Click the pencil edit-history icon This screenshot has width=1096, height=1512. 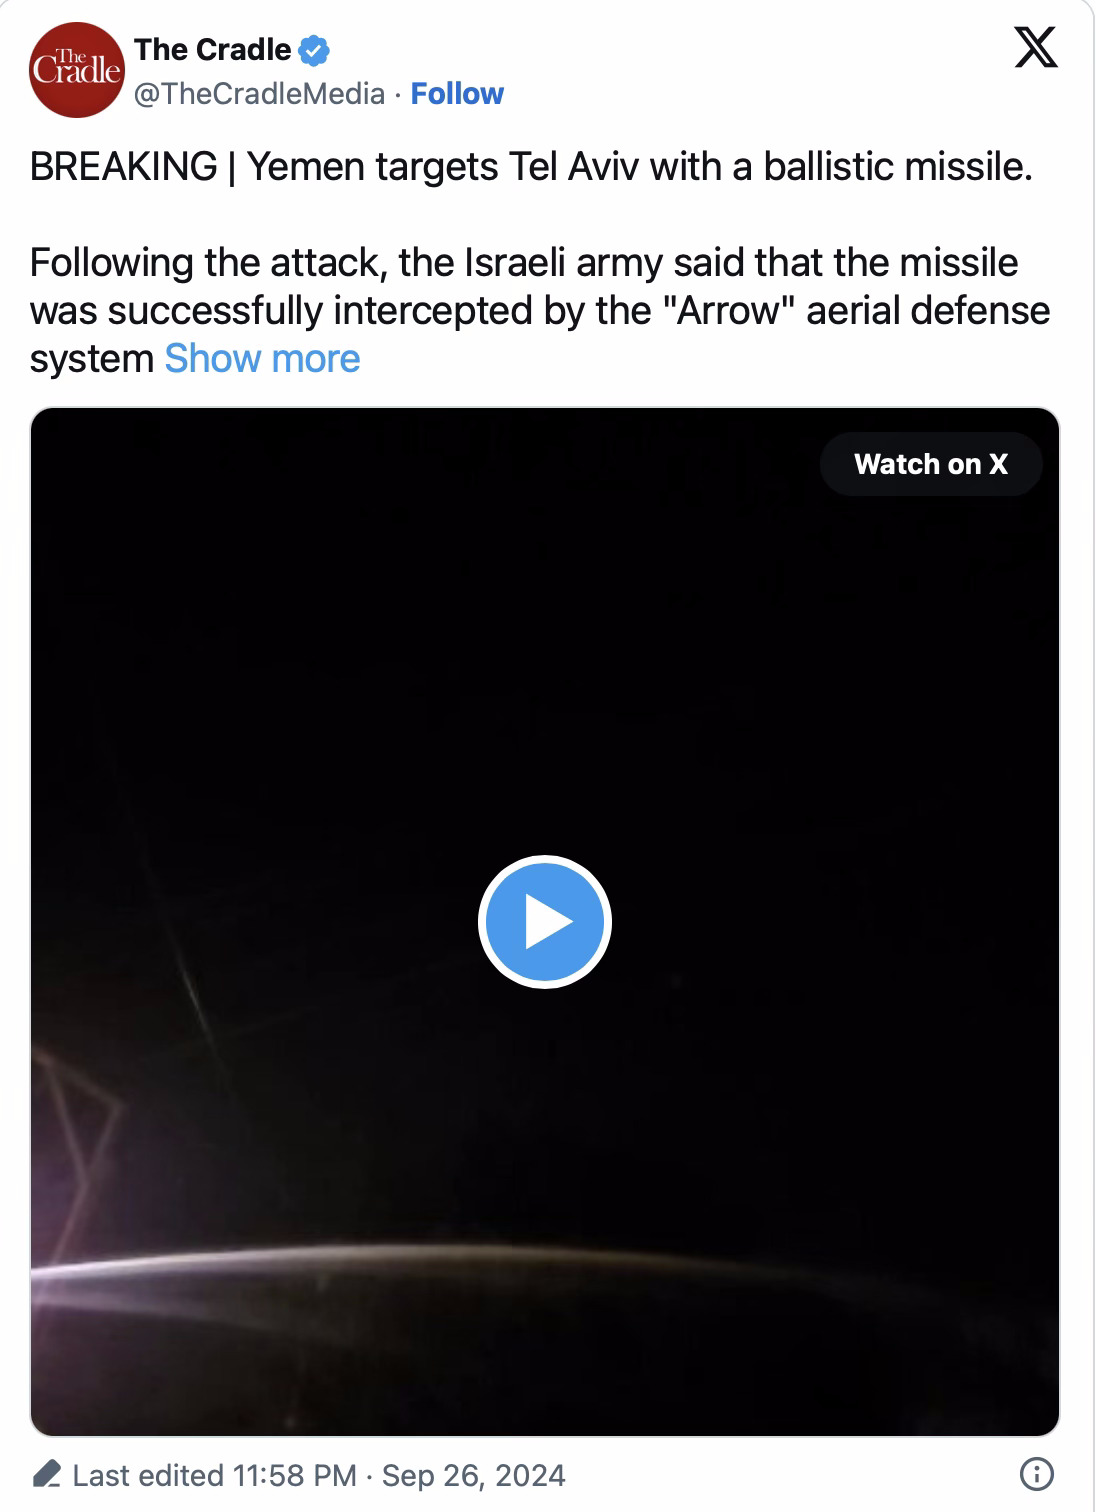pos(46,1475)
